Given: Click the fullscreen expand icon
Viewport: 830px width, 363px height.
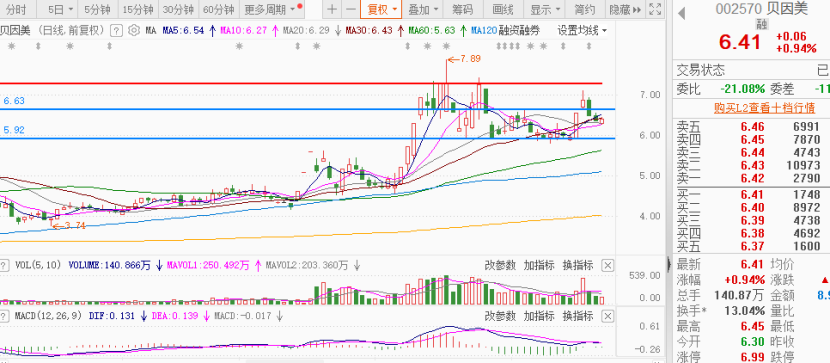Looking at the screenshot, I should point(655,9).
